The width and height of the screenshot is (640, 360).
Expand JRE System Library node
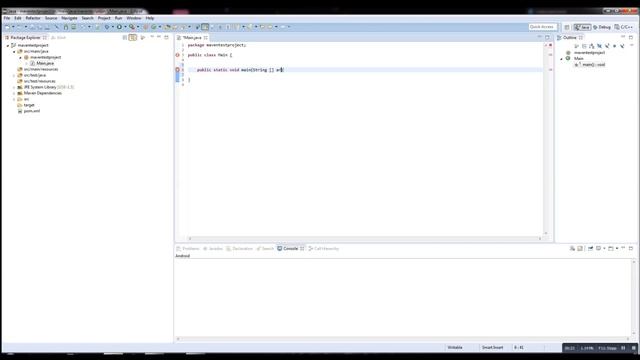click(14, 87)
